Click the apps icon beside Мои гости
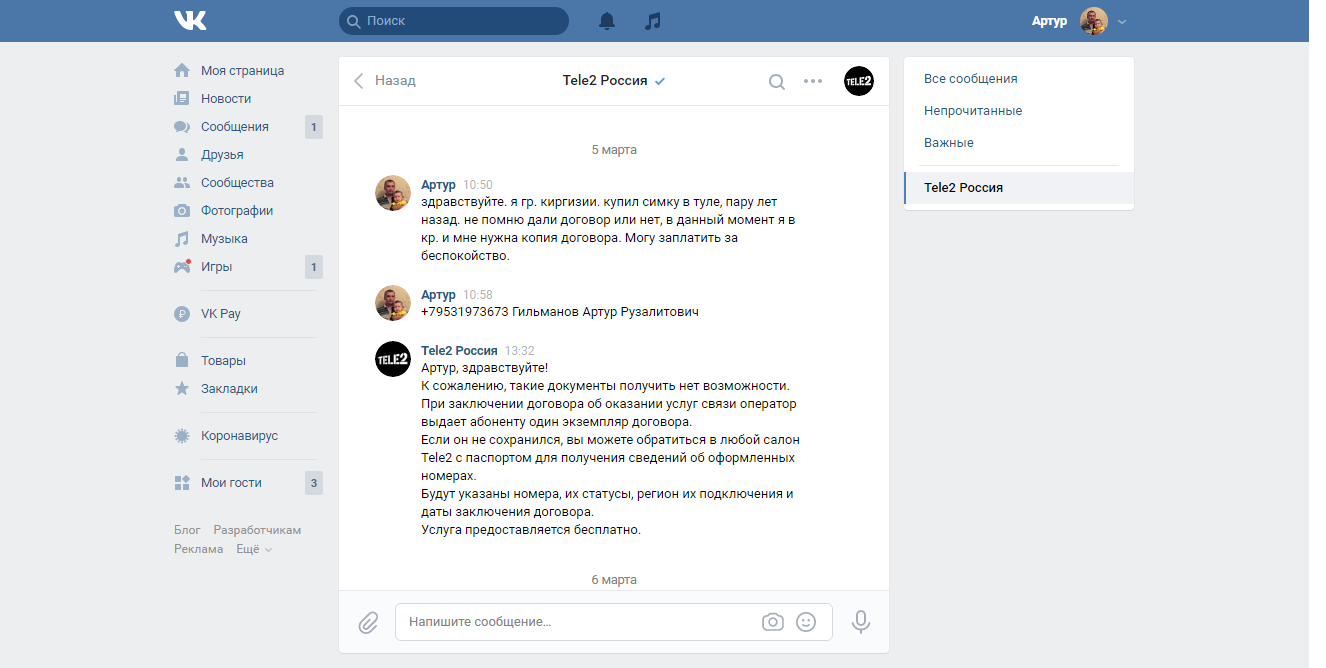 pos(182,483)
